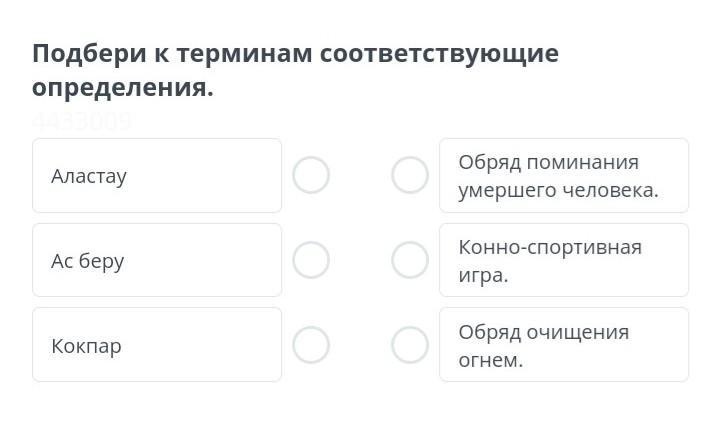Click the faint number 4433009 under heading
The width and height of the screenshot is (702, 437).
pos(81,121)
